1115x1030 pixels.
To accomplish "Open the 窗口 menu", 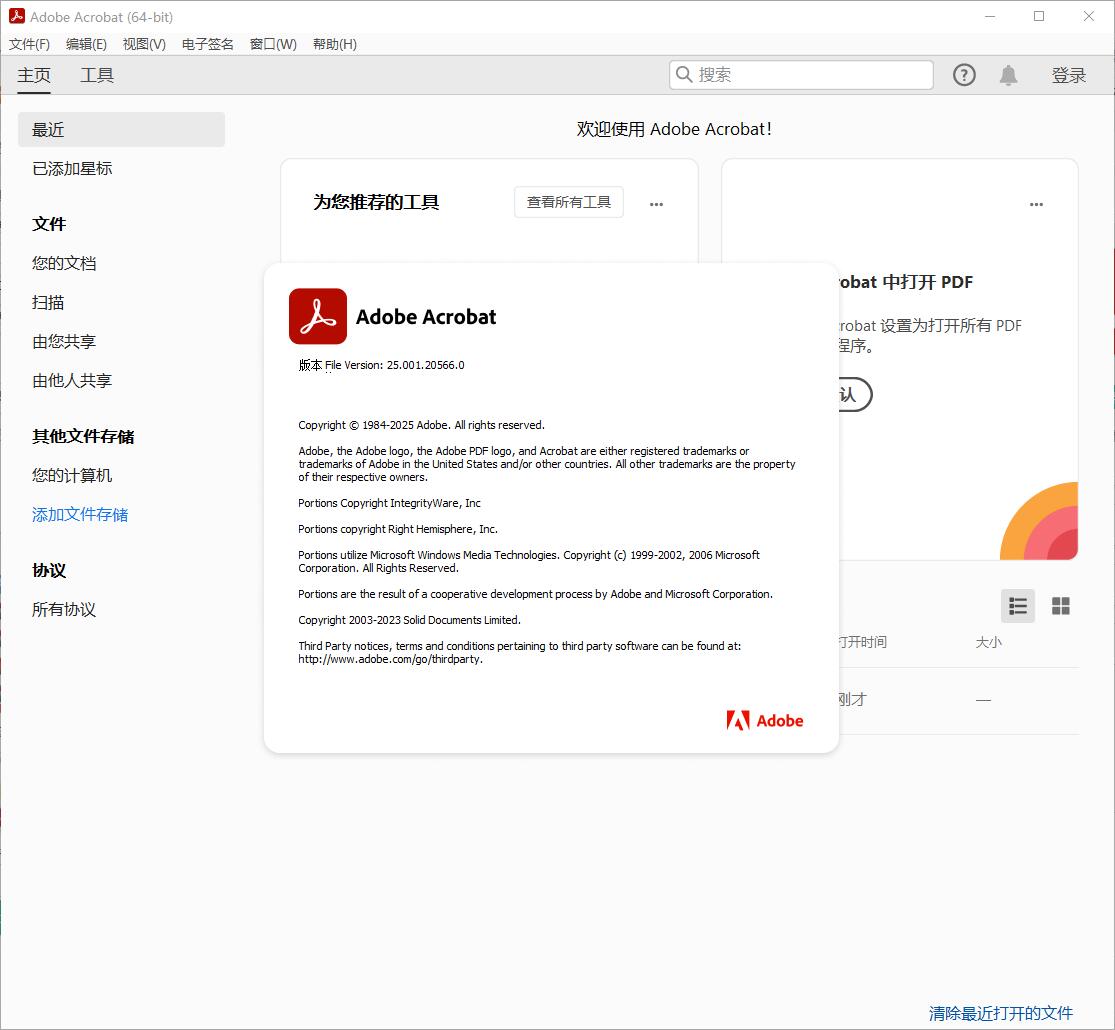I will 272,44.
